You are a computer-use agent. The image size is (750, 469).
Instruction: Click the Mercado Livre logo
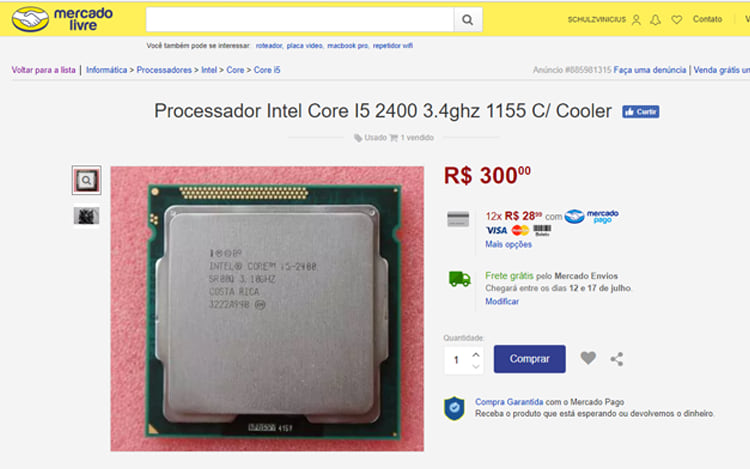point(62,19)
